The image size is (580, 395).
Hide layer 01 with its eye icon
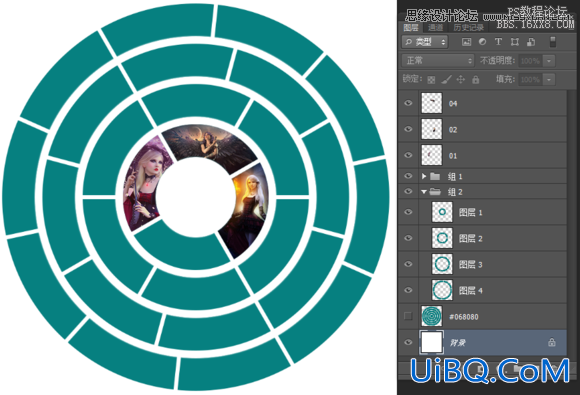point(408,155)
